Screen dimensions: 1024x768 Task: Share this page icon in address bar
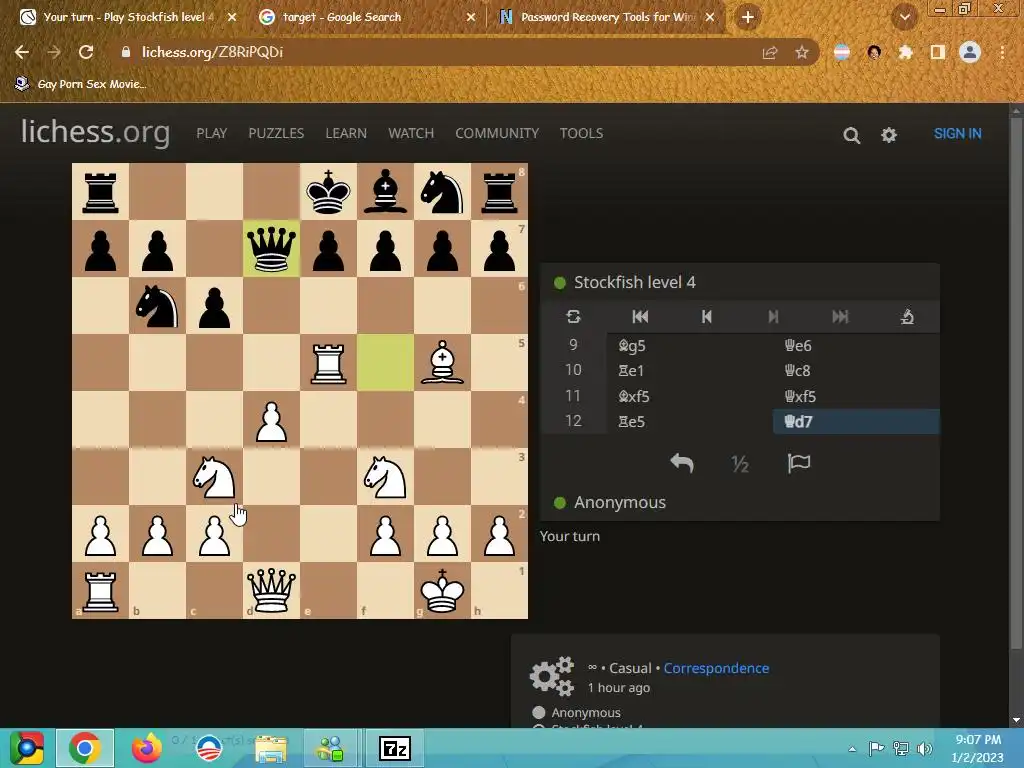click(x=770, y=52)
